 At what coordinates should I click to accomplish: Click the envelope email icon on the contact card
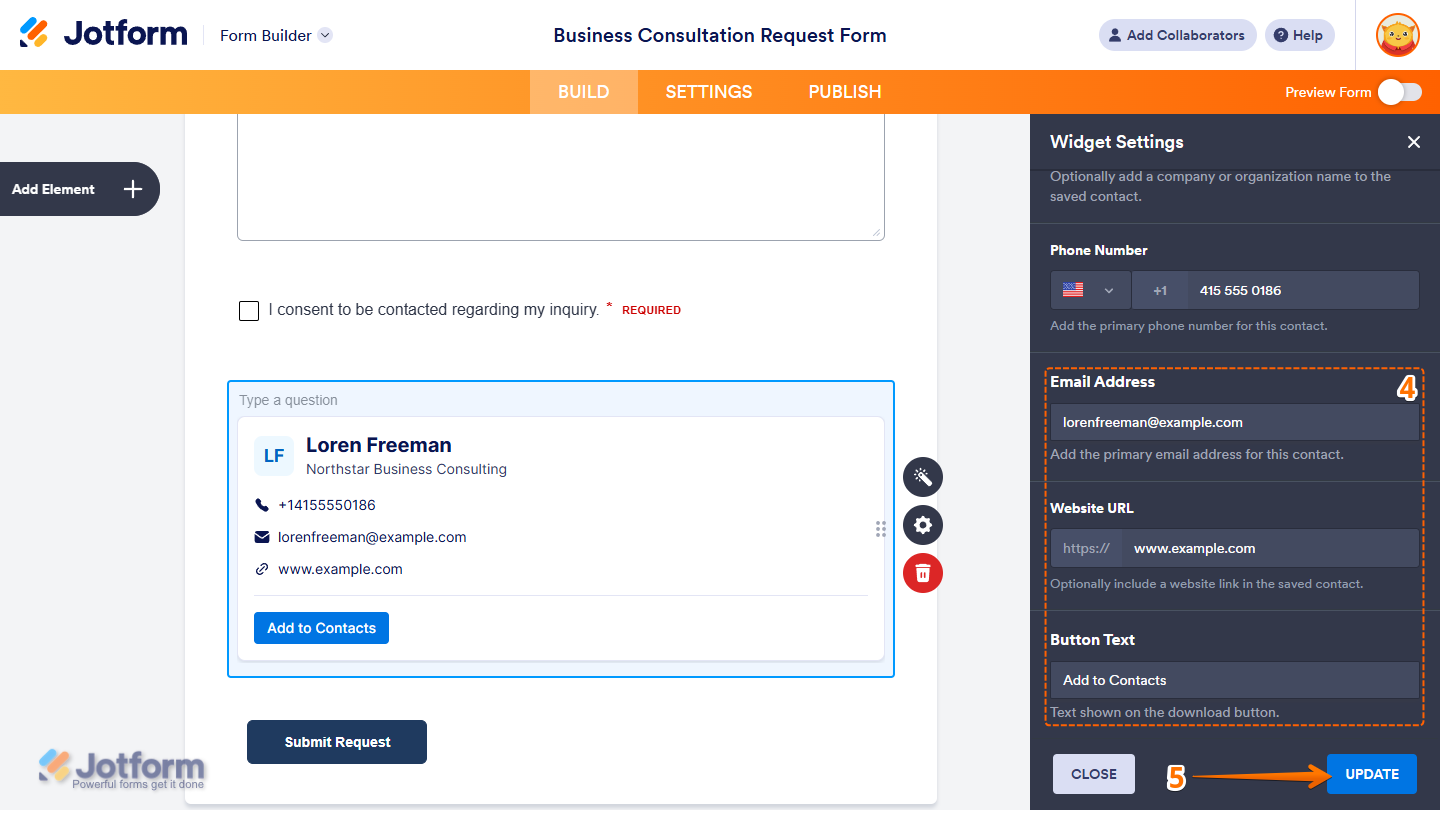point(262,537)
